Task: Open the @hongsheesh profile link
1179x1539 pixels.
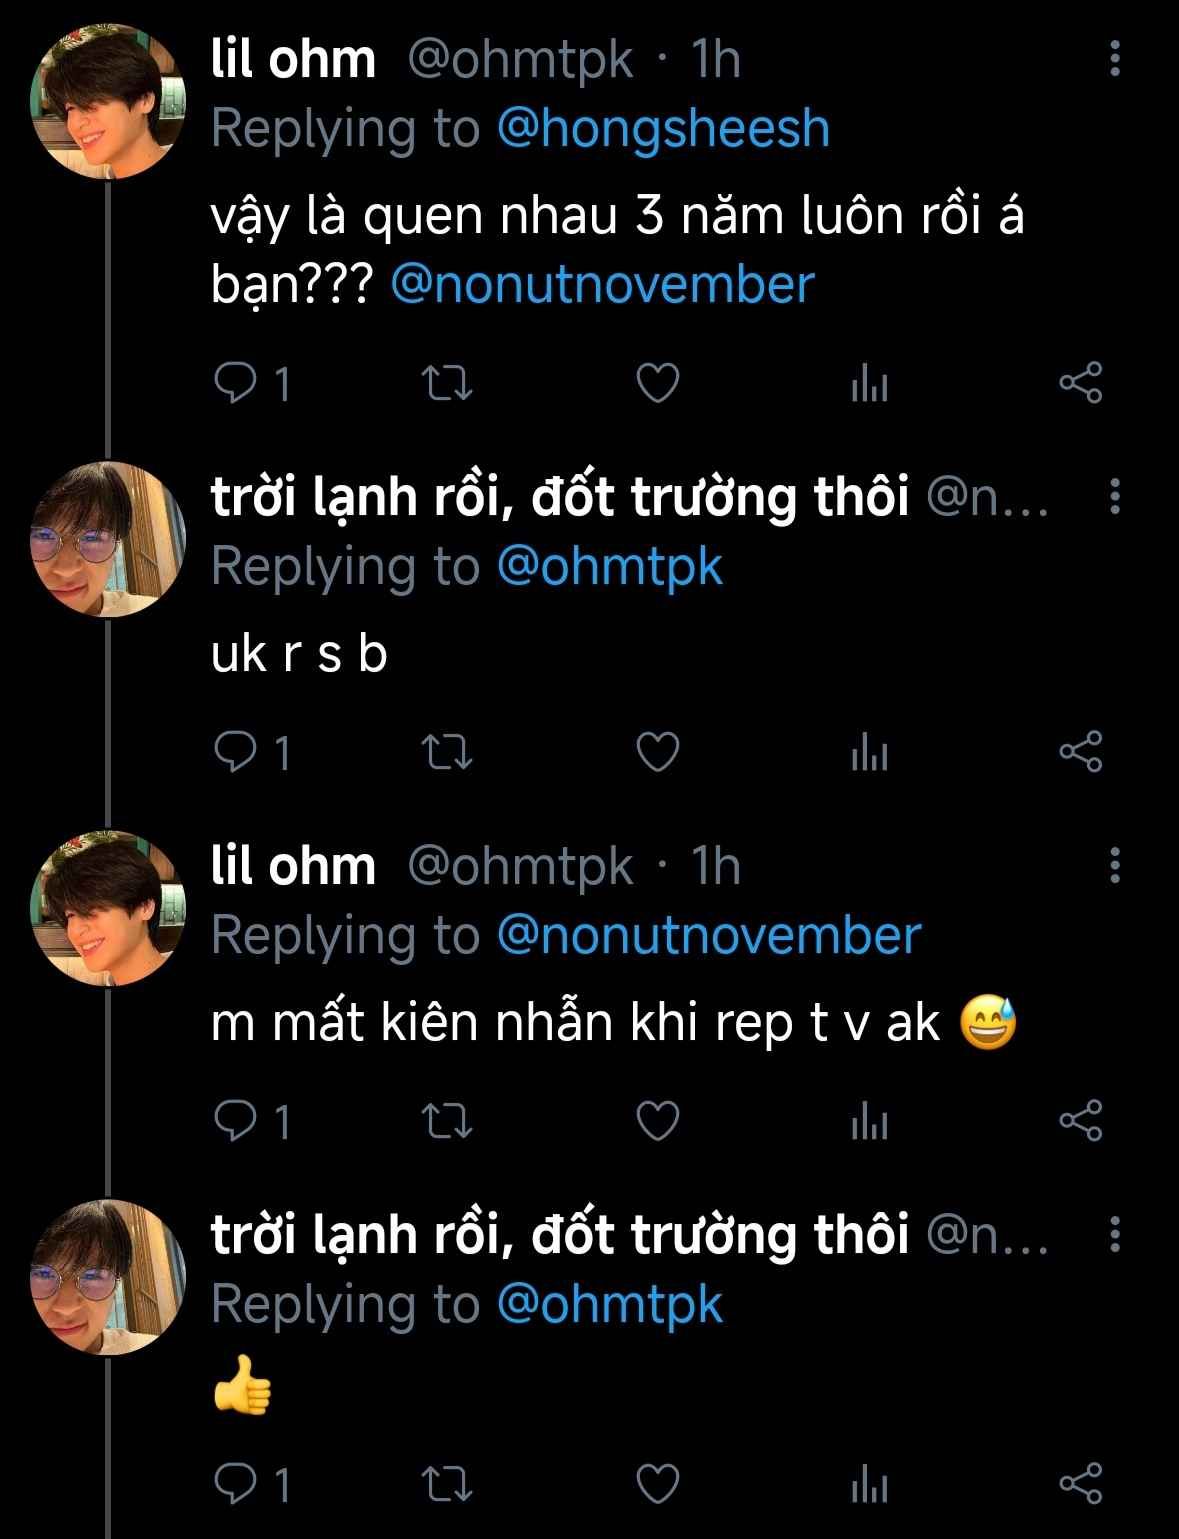Action: click(663, 130)
